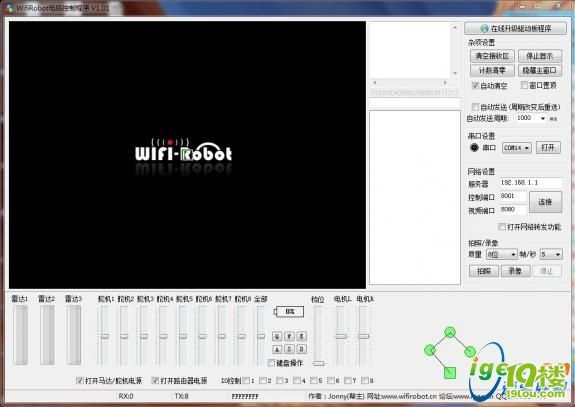Viewport: 575px width, 407px height.
Task: Check IO控制 checkbox 2
Action: coord(263,380)
